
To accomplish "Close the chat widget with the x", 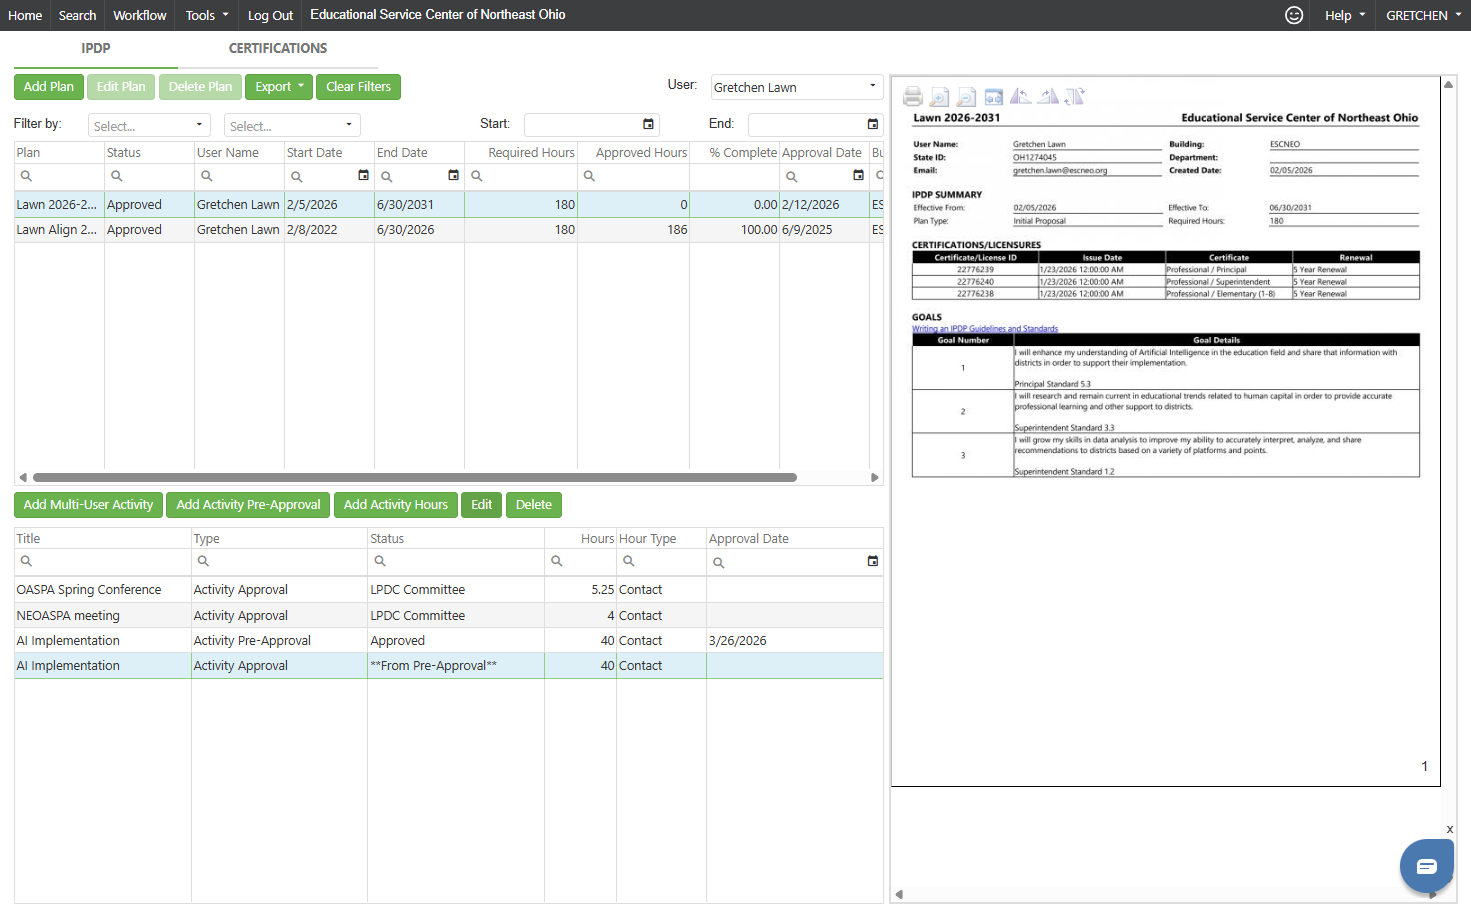I will point(1449,829).
